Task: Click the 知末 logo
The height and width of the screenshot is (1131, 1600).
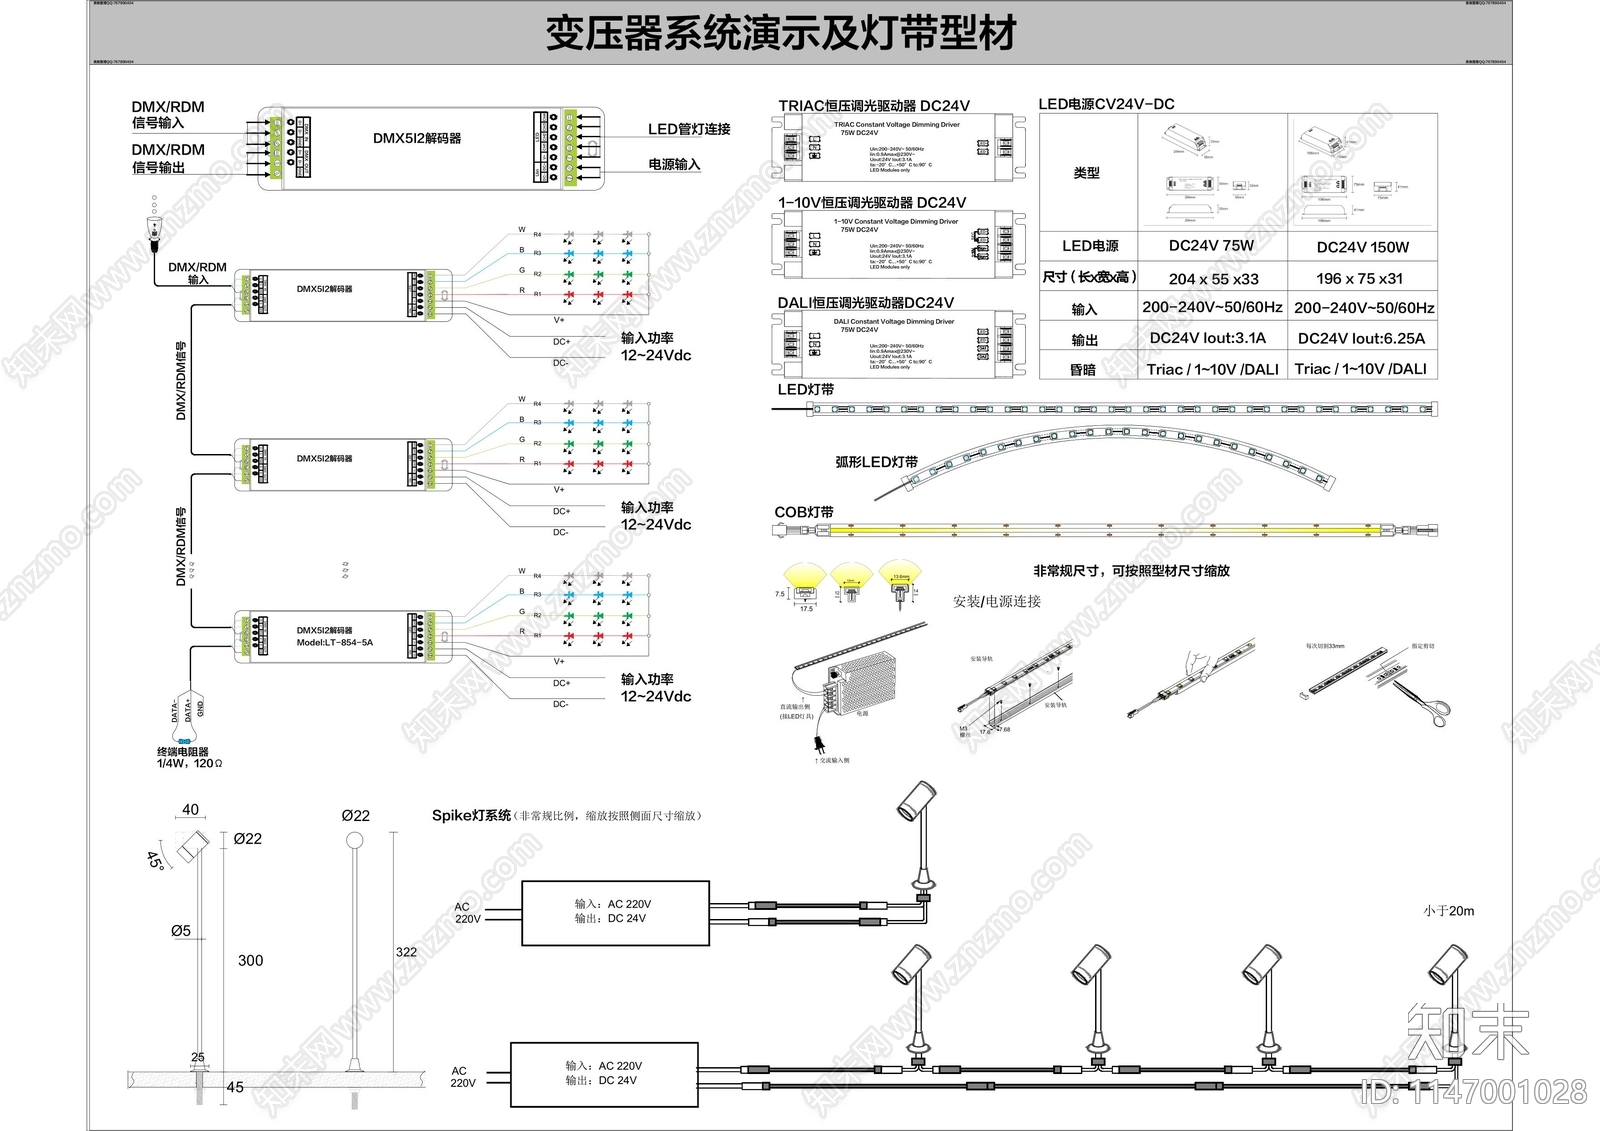Action: click(x=1467, y=1033)
